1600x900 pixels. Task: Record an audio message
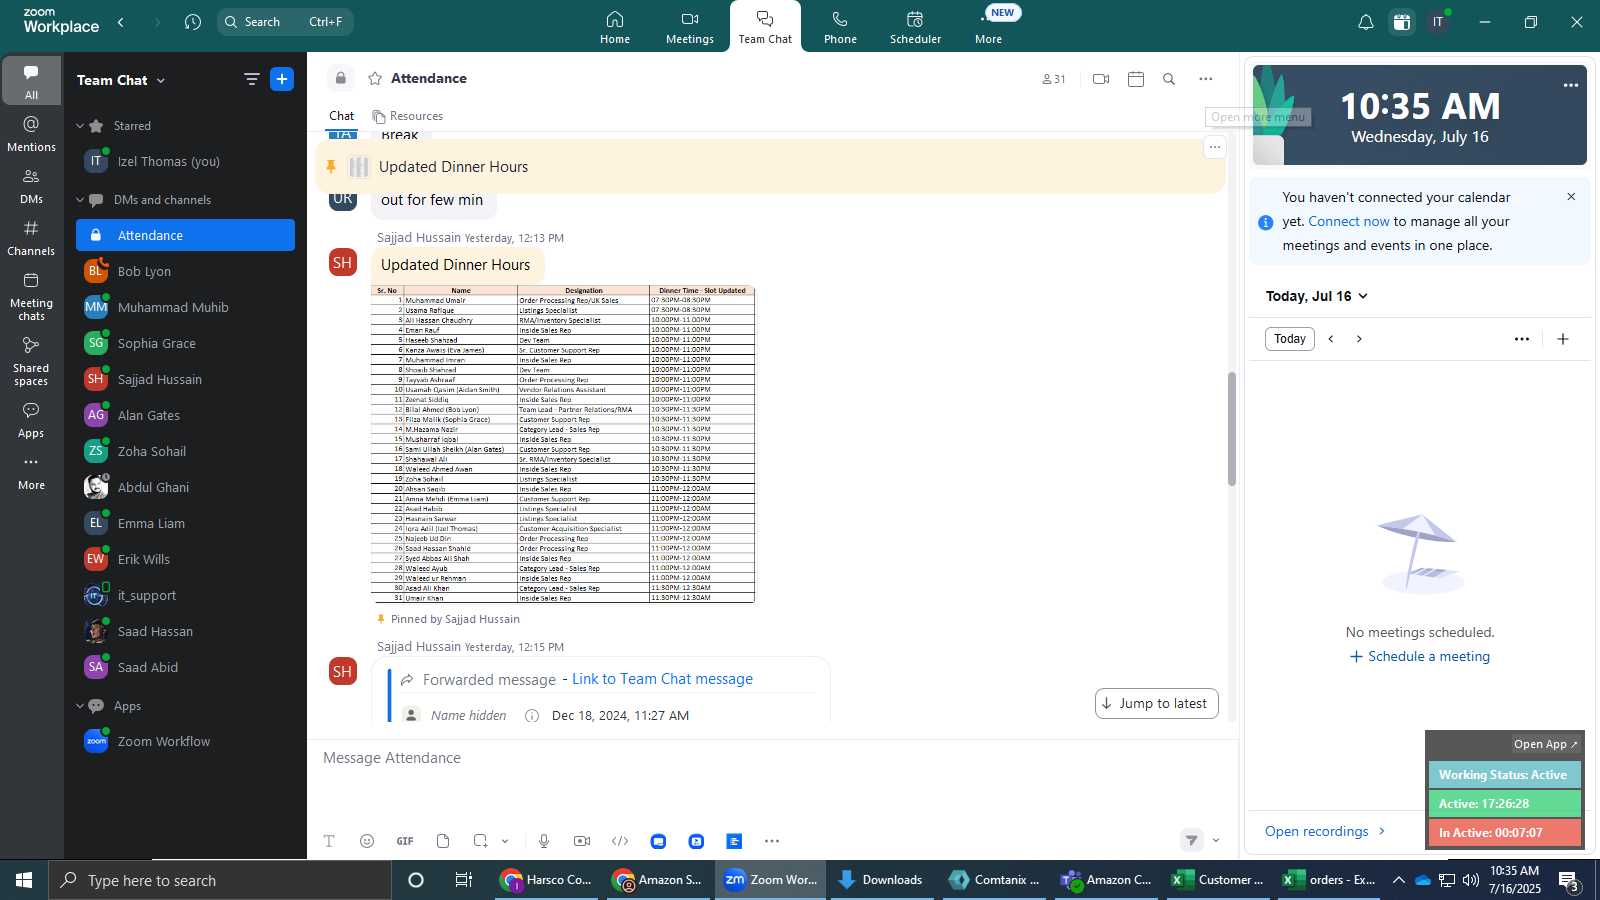pyautogui.click(x=544, y=841)
